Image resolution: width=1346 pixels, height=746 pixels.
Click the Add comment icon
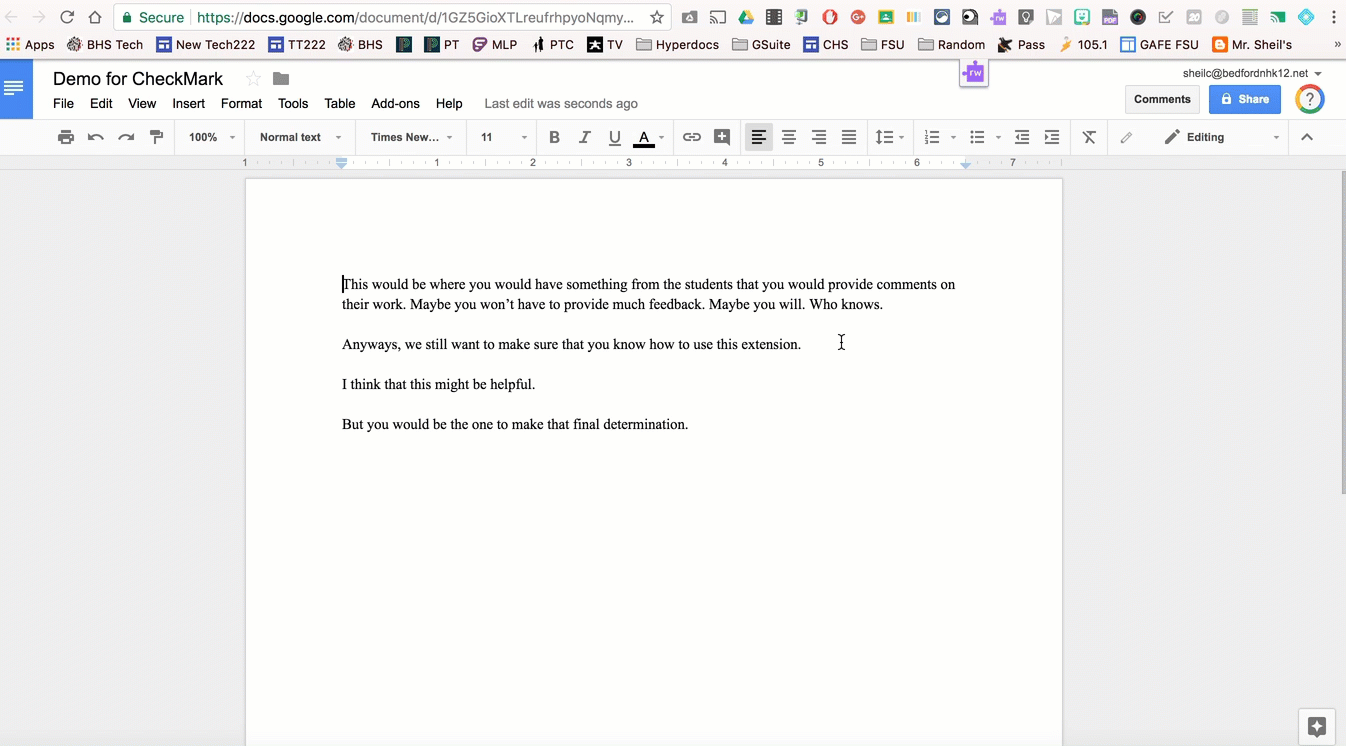[x=722, y=137]
